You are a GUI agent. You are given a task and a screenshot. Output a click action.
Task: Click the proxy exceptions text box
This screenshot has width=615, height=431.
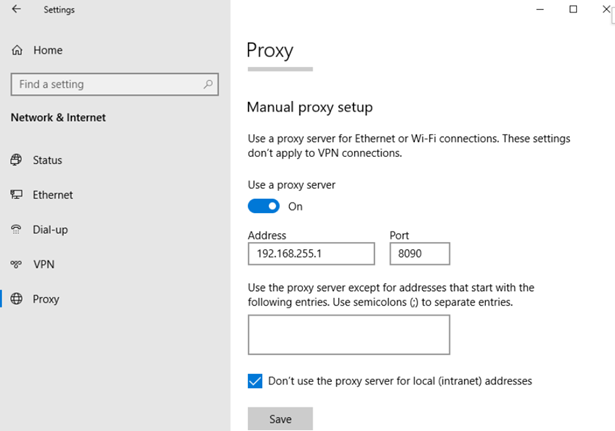pos(348,334)
